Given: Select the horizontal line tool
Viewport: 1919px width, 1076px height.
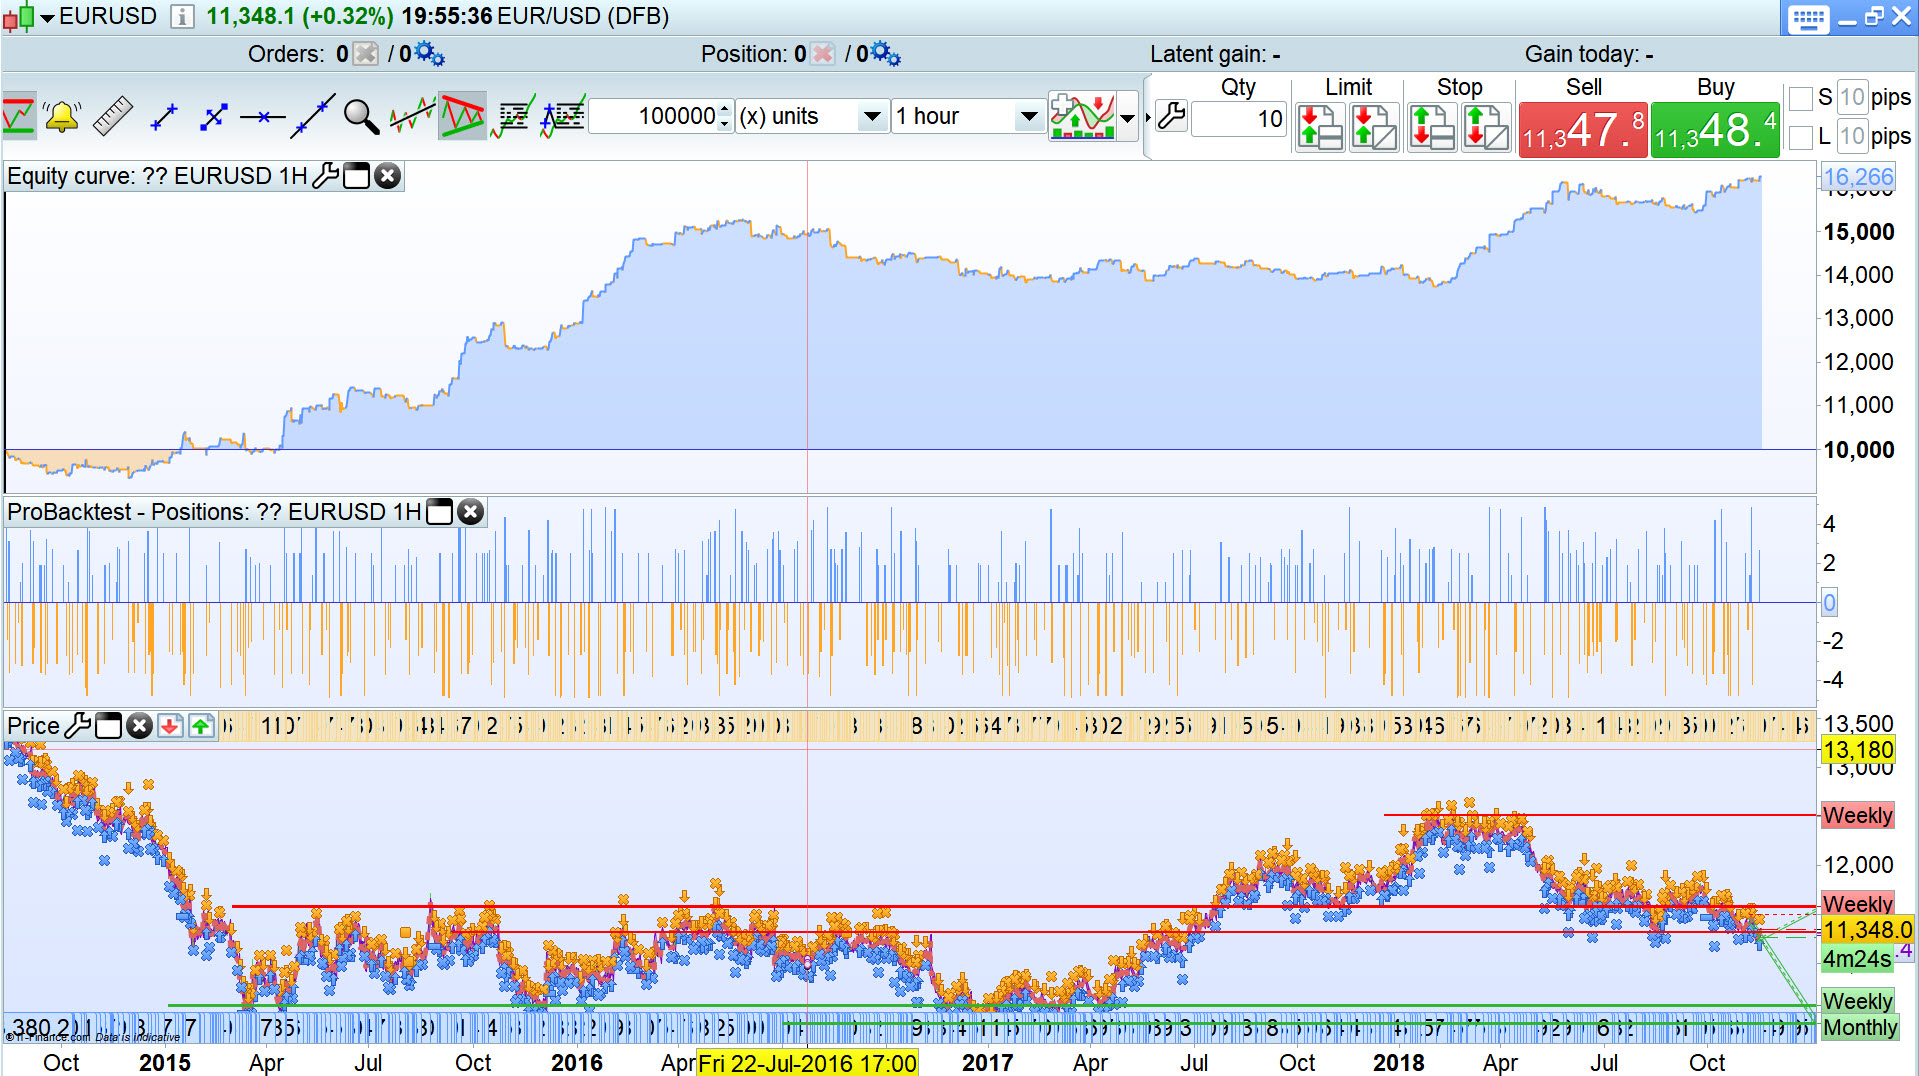Looking at the screenshot, I should (263, 117).
